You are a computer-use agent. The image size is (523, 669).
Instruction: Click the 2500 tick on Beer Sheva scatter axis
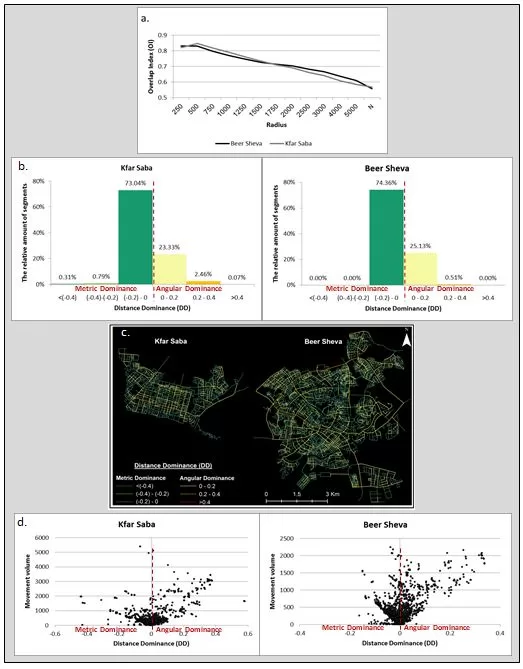[x=288, y=538]
